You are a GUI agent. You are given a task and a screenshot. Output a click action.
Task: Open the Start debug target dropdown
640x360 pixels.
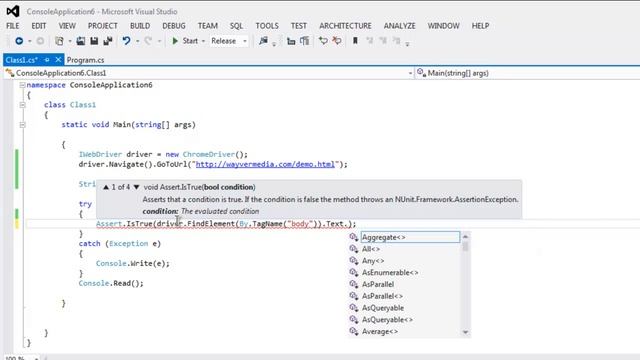(x=203, y=41)
